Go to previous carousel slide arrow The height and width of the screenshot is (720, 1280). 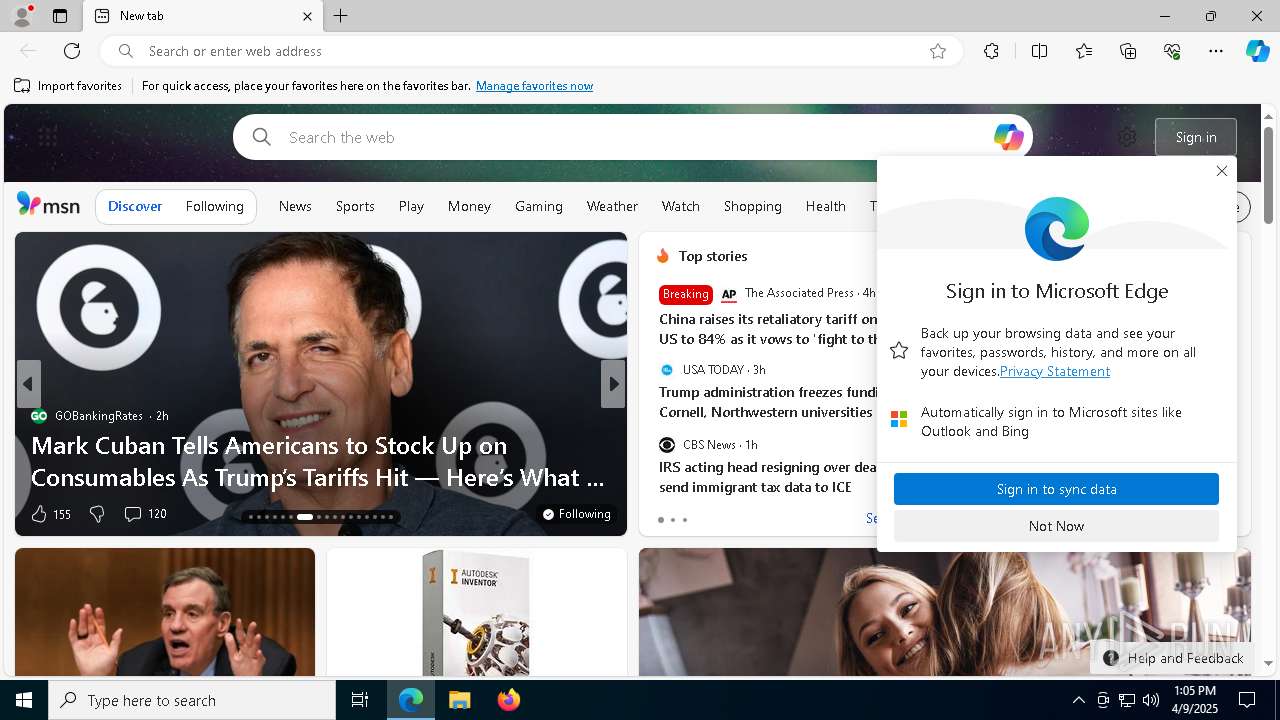click(28, 384)
